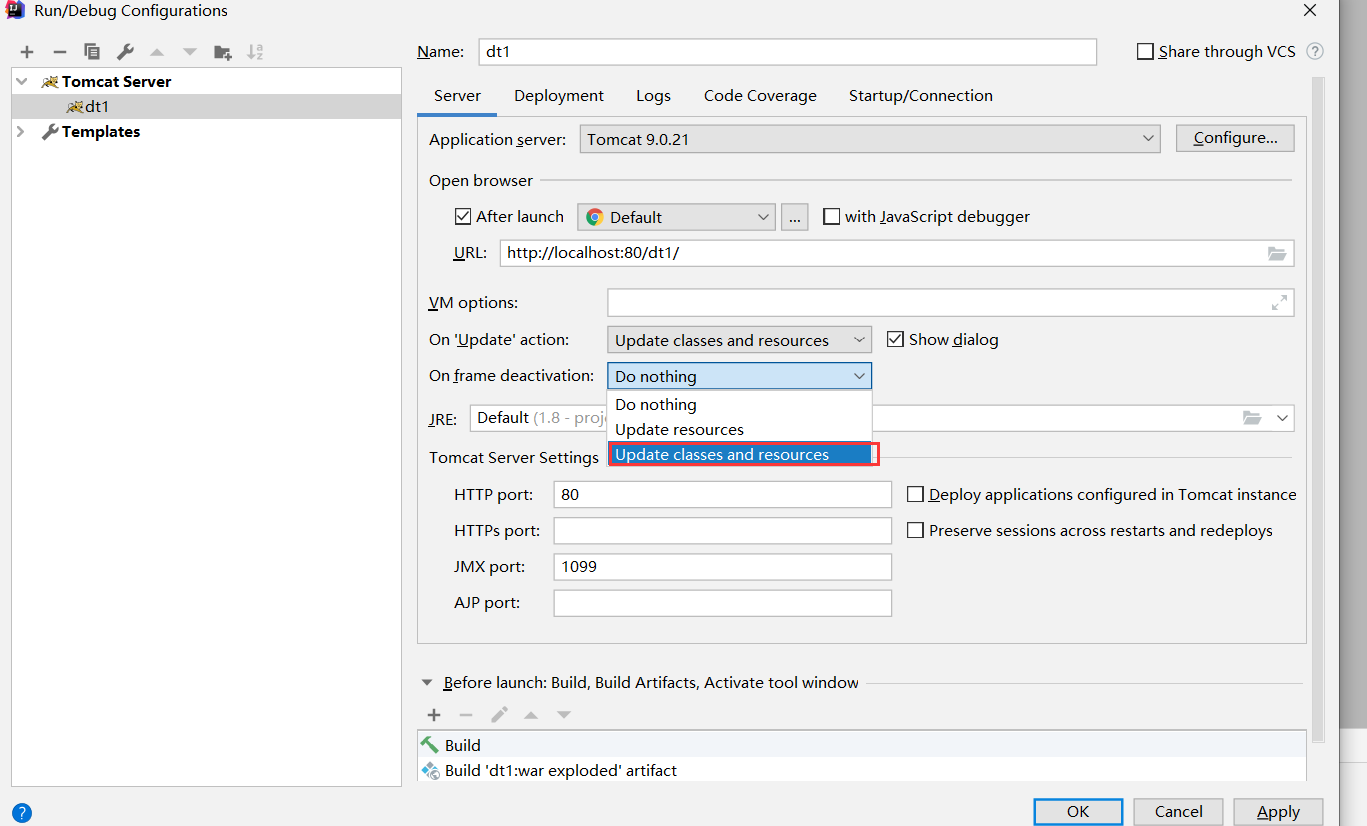Open help question mark at bottom left
The height and width of the screenshot is (826, 1367).
pyautogui.click(x=22, y=813)
